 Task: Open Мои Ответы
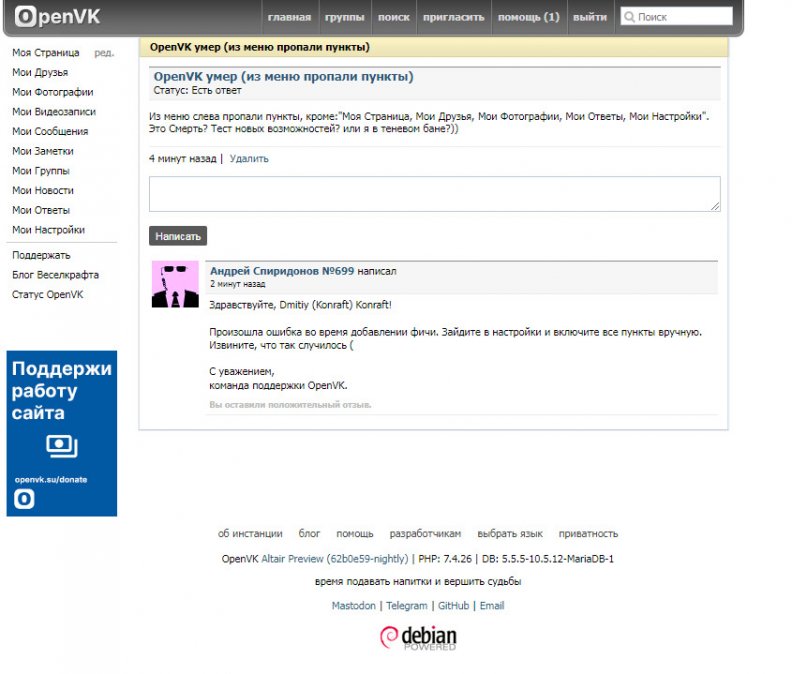(x=41, y=210)
